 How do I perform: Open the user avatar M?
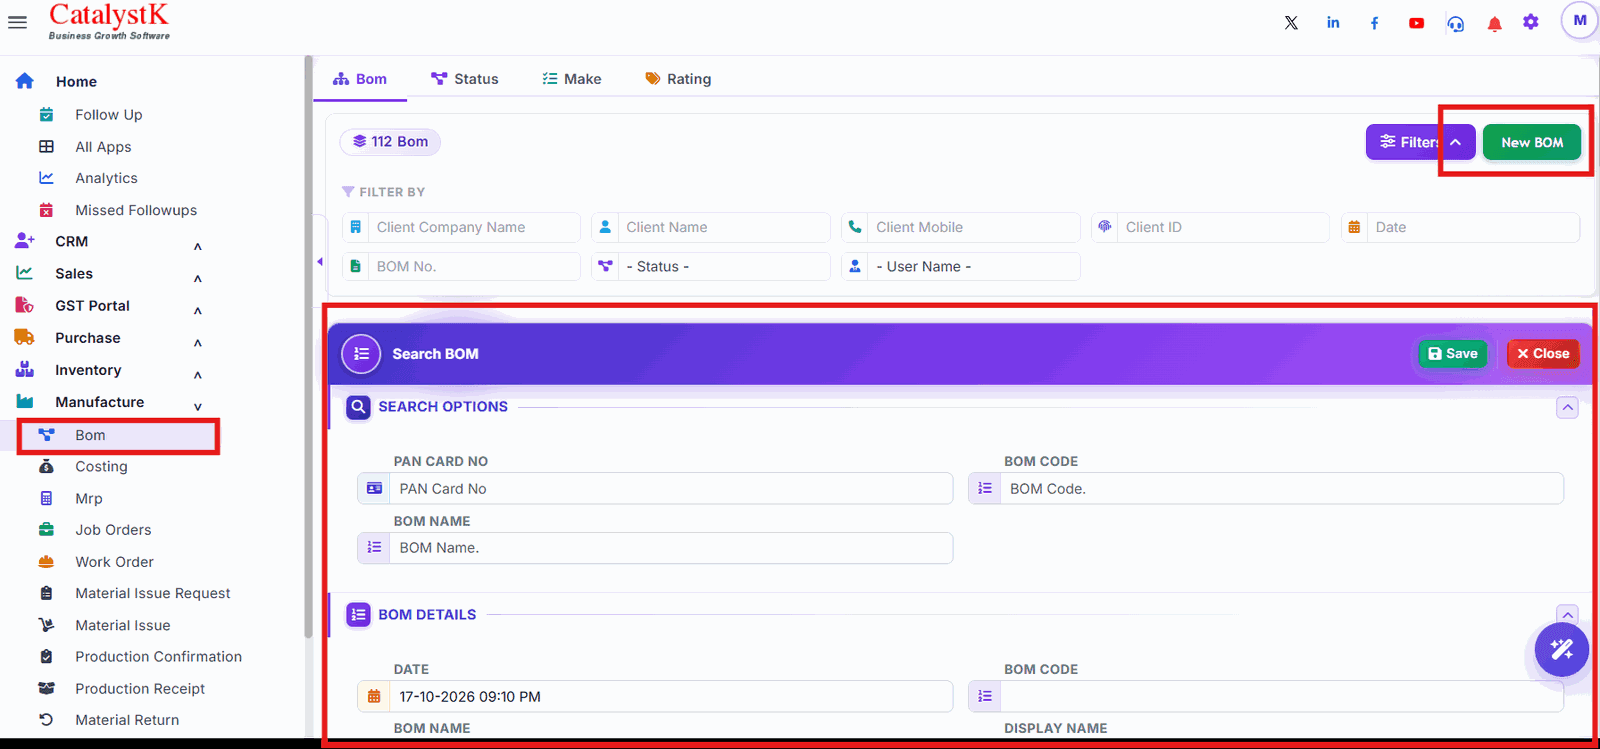pyautogui.click(x=1580, y=20)
